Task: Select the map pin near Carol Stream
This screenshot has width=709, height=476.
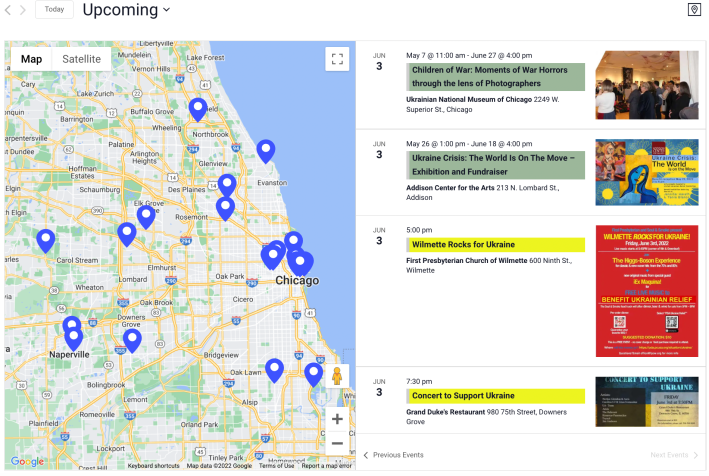Action: pyautogui.click(x=46, y=241)
